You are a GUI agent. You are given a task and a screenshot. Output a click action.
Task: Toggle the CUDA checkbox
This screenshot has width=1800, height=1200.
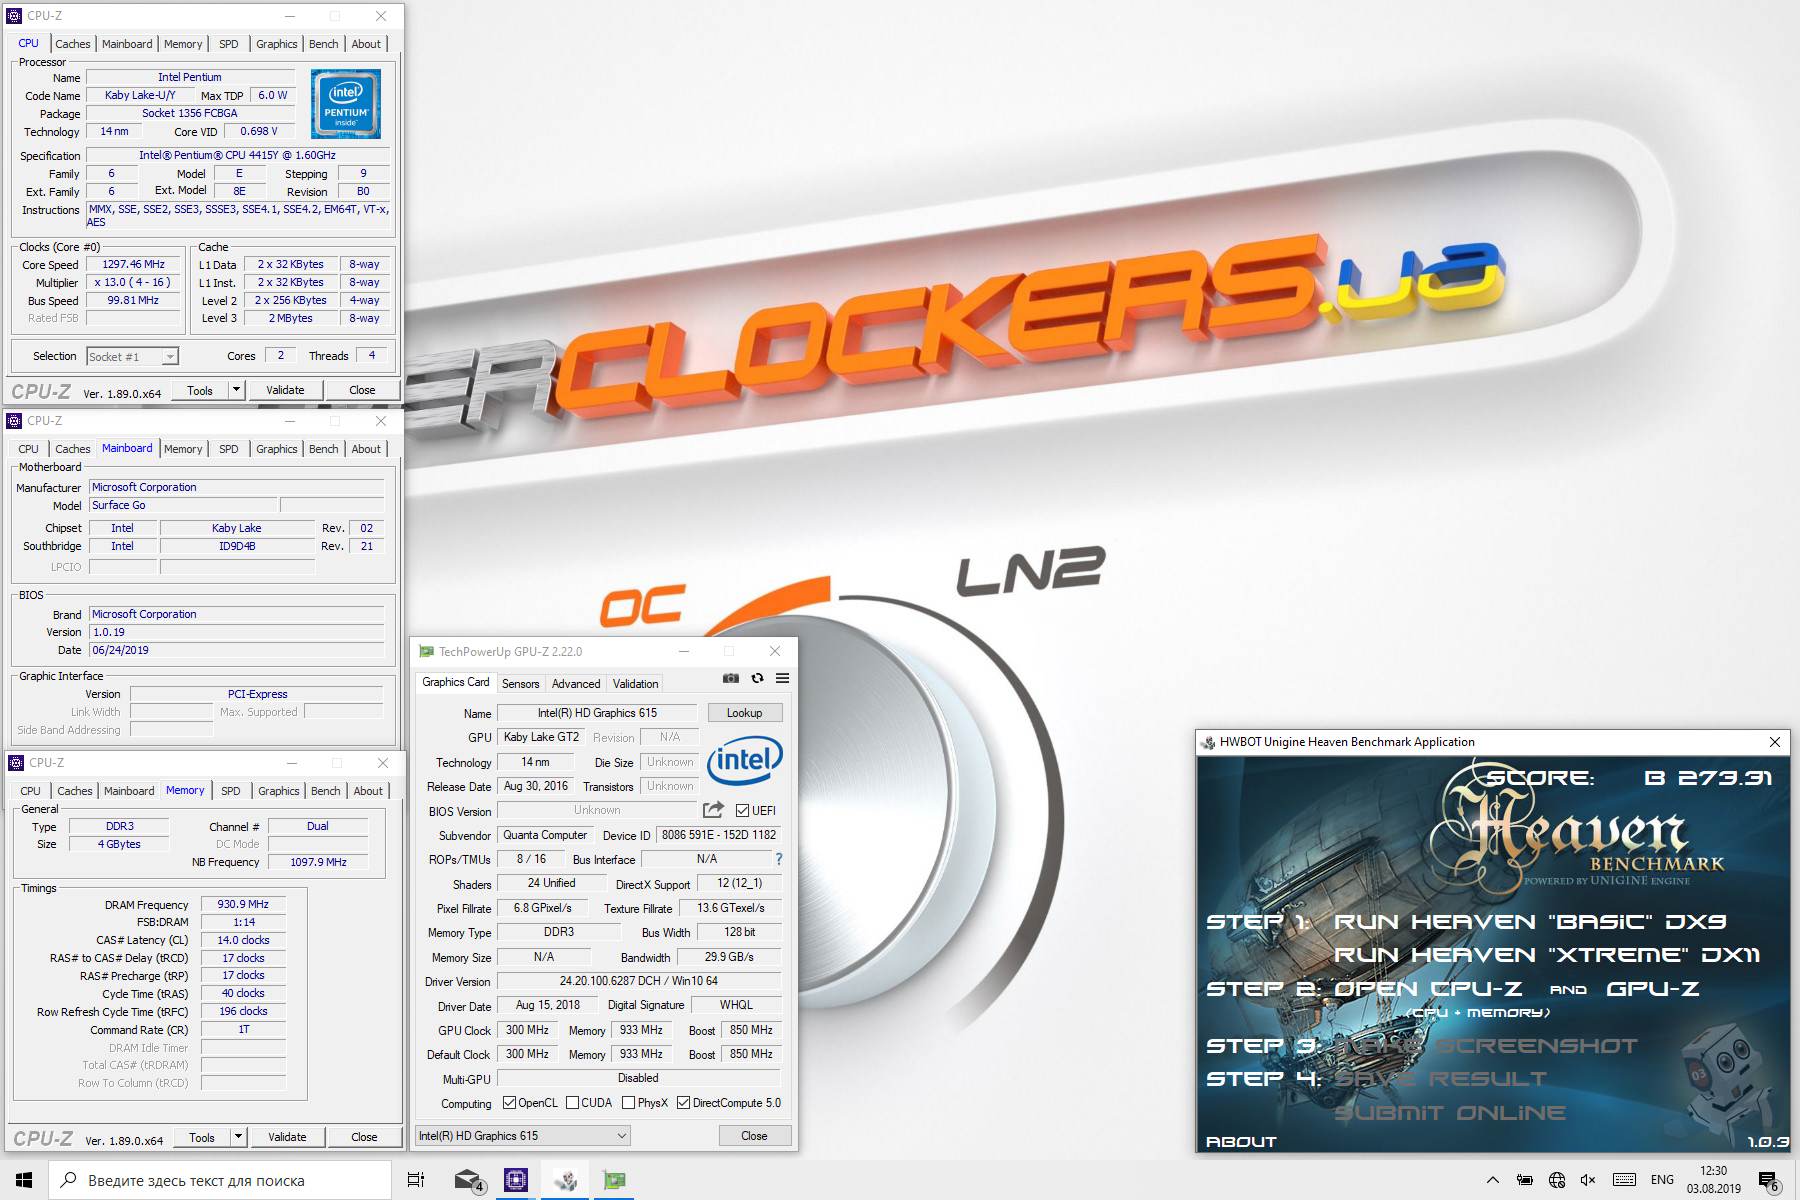coord(572,1103)
